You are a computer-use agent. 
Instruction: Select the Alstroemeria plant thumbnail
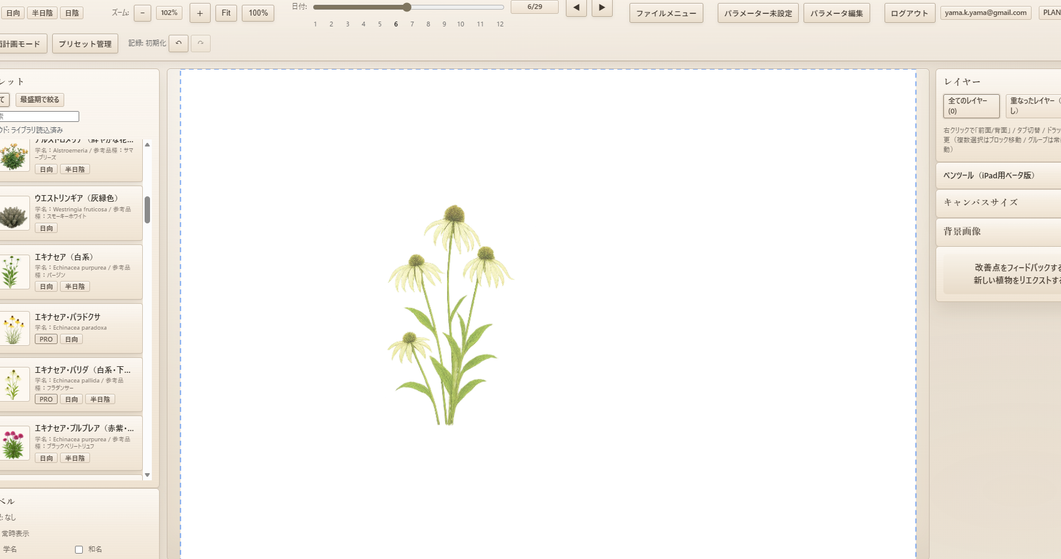tap(14, 156)
